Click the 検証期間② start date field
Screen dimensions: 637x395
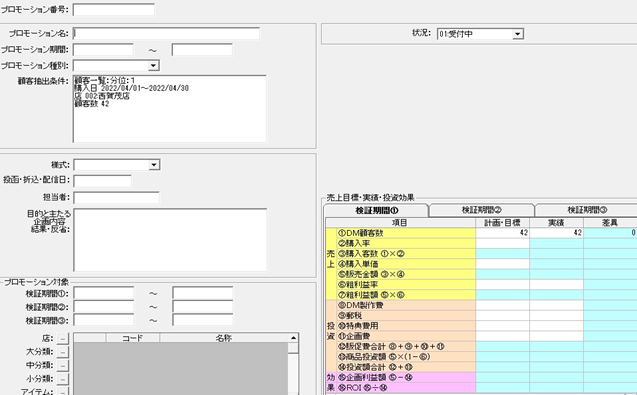104,307
